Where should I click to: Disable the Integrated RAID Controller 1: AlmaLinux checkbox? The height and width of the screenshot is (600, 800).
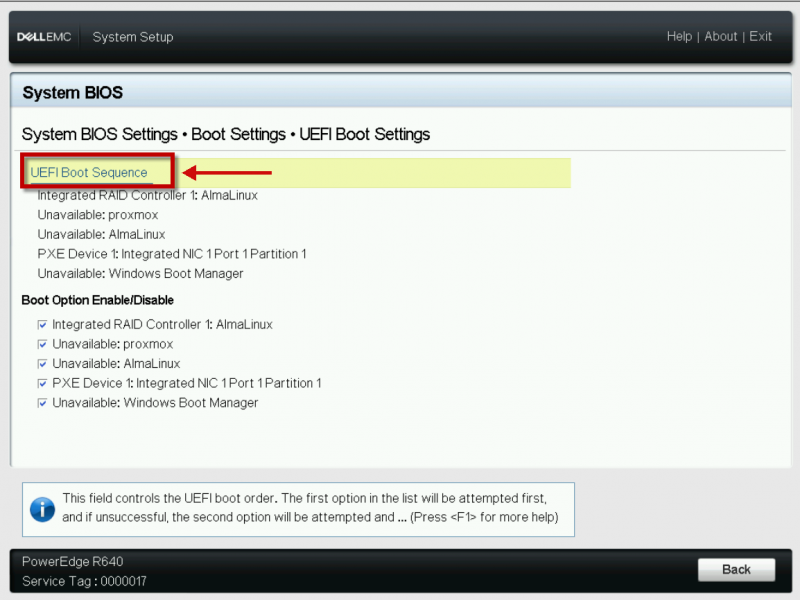[42, 324]
